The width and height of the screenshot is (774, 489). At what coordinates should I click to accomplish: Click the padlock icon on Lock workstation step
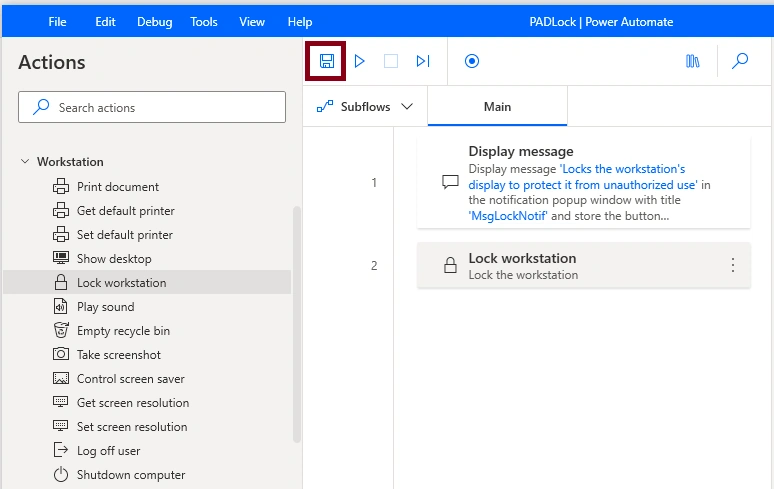[450, 265]
